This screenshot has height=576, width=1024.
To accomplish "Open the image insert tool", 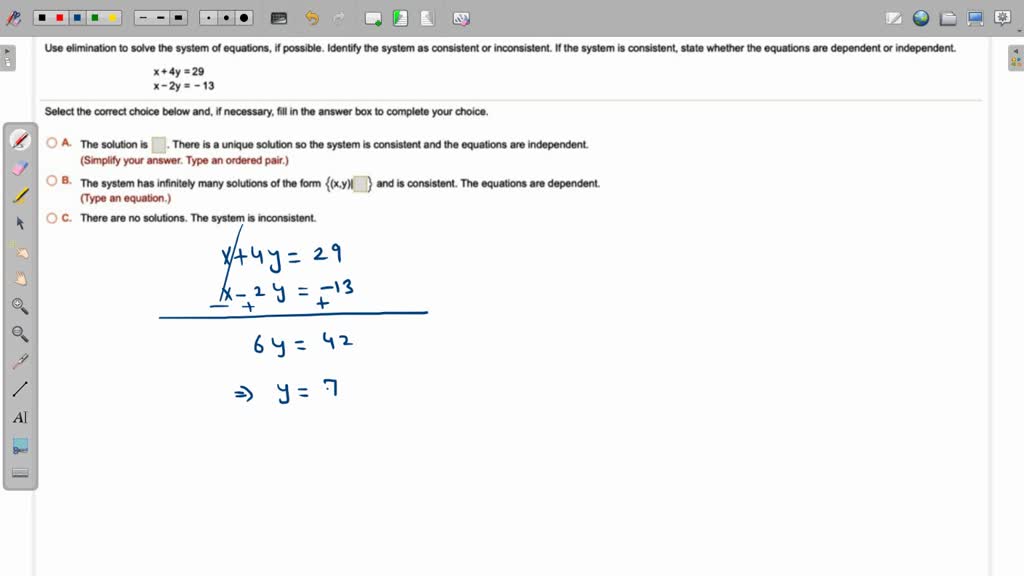I will pos(20,447).
